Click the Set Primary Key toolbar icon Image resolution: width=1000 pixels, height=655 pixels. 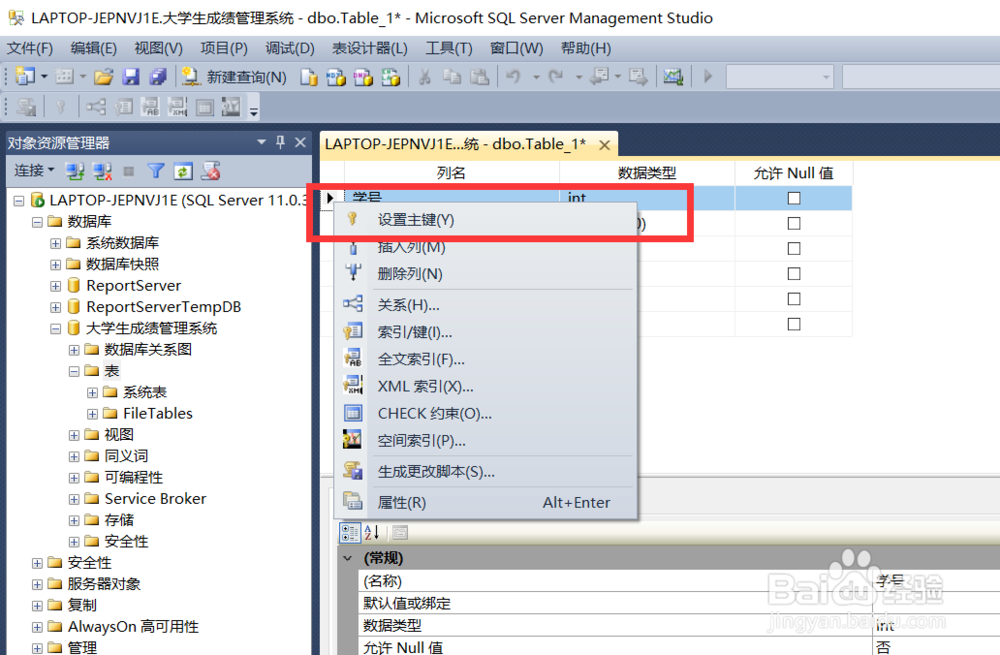click(x=61, y=107)
